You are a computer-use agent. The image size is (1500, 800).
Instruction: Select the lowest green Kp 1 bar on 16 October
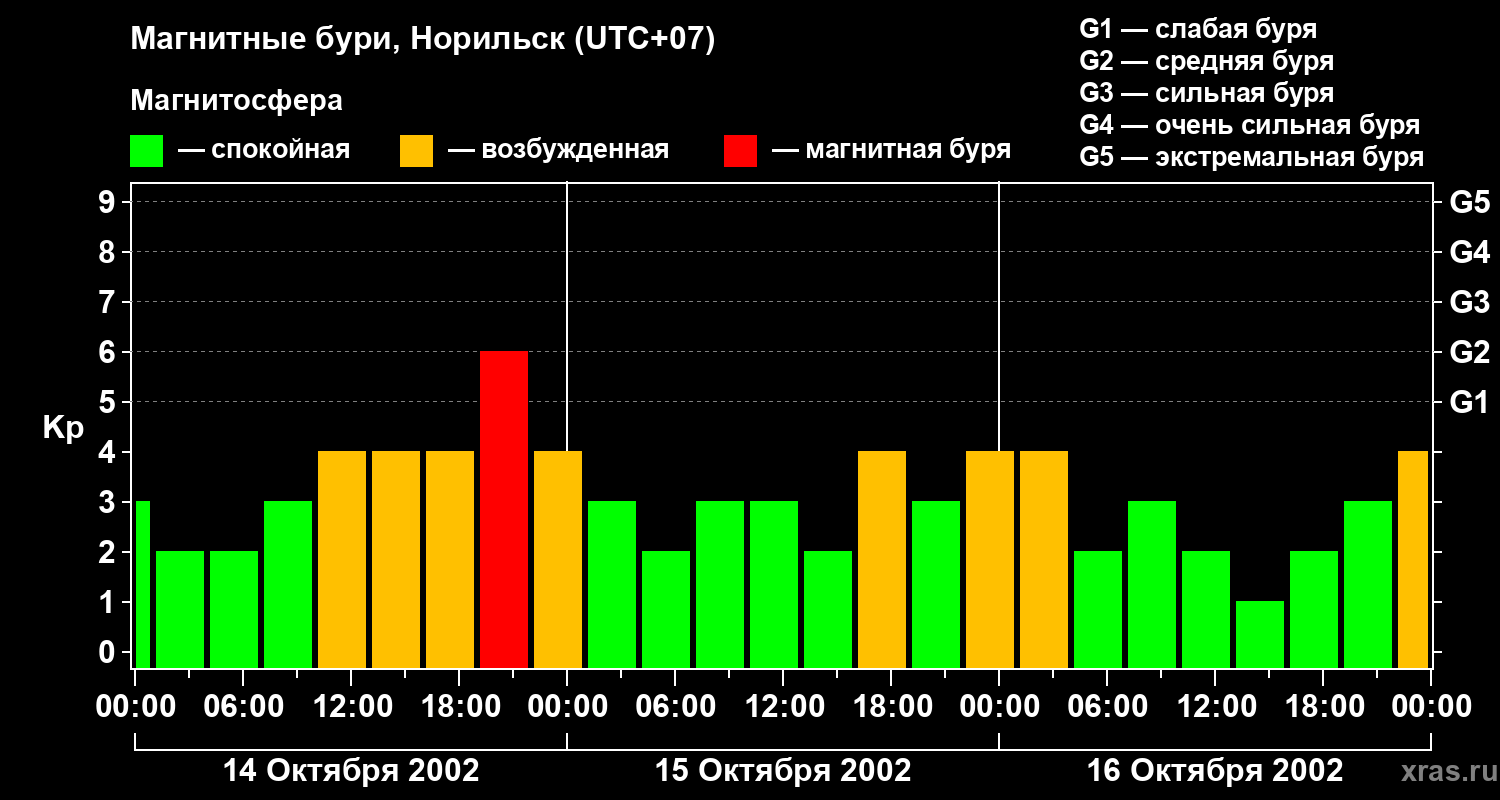coord(1260,634)
